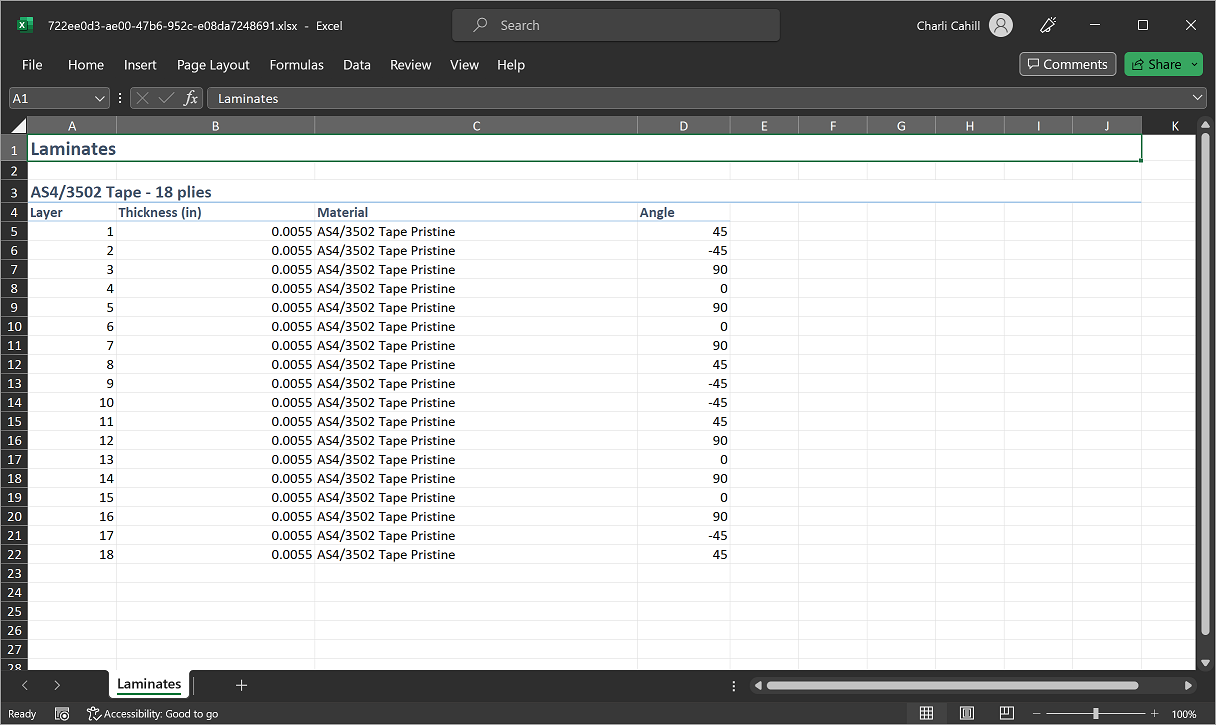Click the Charli Cahill account avatar
This screenshot has height=725, width=1216.
[1001, 26]
